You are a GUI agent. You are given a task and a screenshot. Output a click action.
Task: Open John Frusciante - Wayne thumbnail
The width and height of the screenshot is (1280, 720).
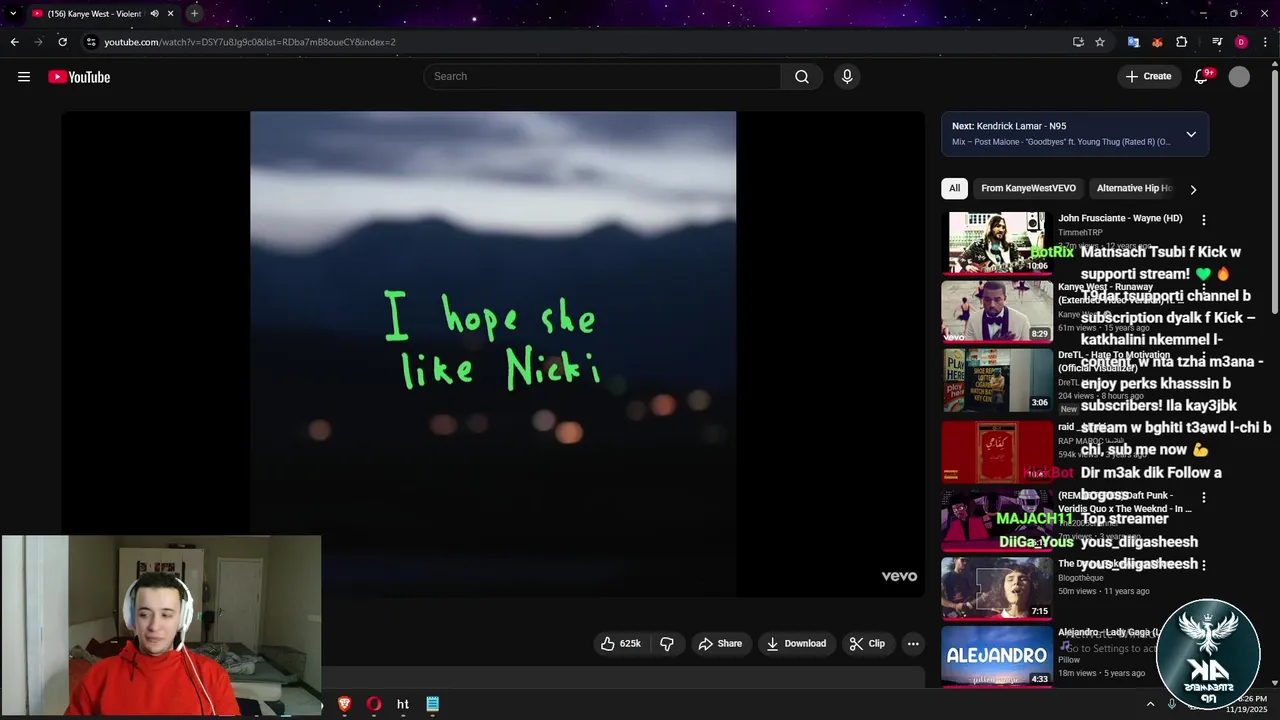coord(997,242)
